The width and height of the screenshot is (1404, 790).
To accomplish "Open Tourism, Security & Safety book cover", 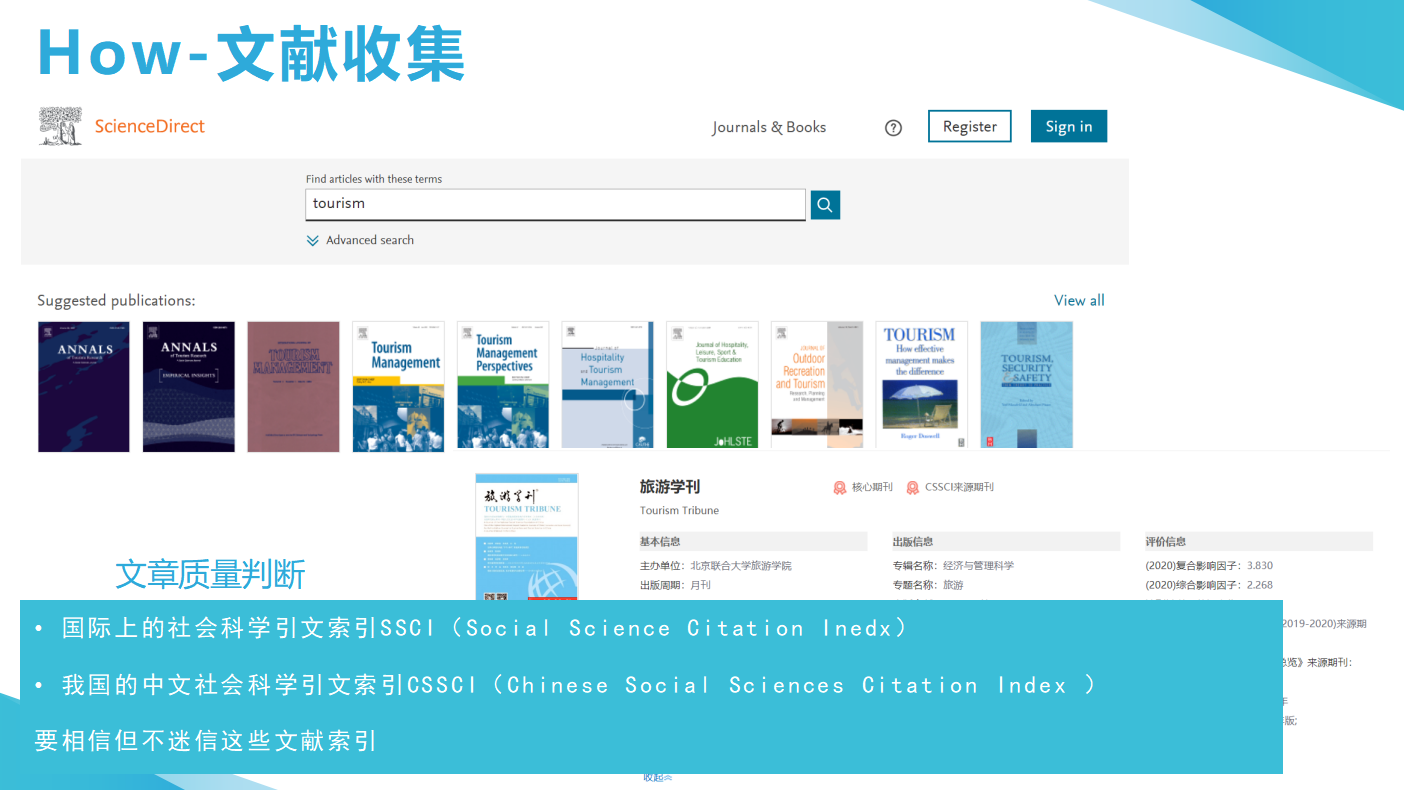I will click(x=1026, y=385).
